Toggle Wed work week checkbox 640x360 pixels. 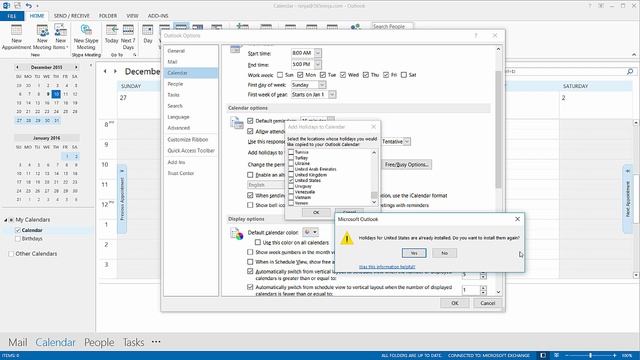[343, 75]
